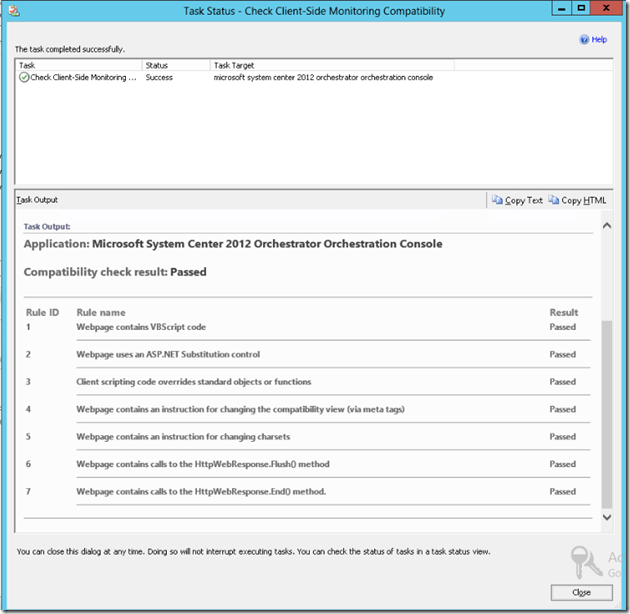Sort by the Task column header
The height and width of the screenshot is (614, 630).
click(78, 65)
